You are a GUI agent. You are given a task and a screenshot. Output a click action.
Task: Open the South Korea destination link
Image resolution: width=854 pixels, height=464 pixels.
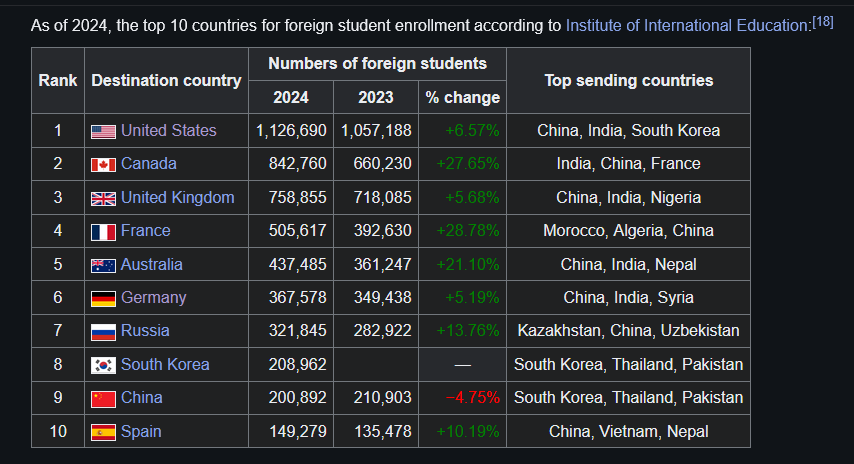[165, 364]
